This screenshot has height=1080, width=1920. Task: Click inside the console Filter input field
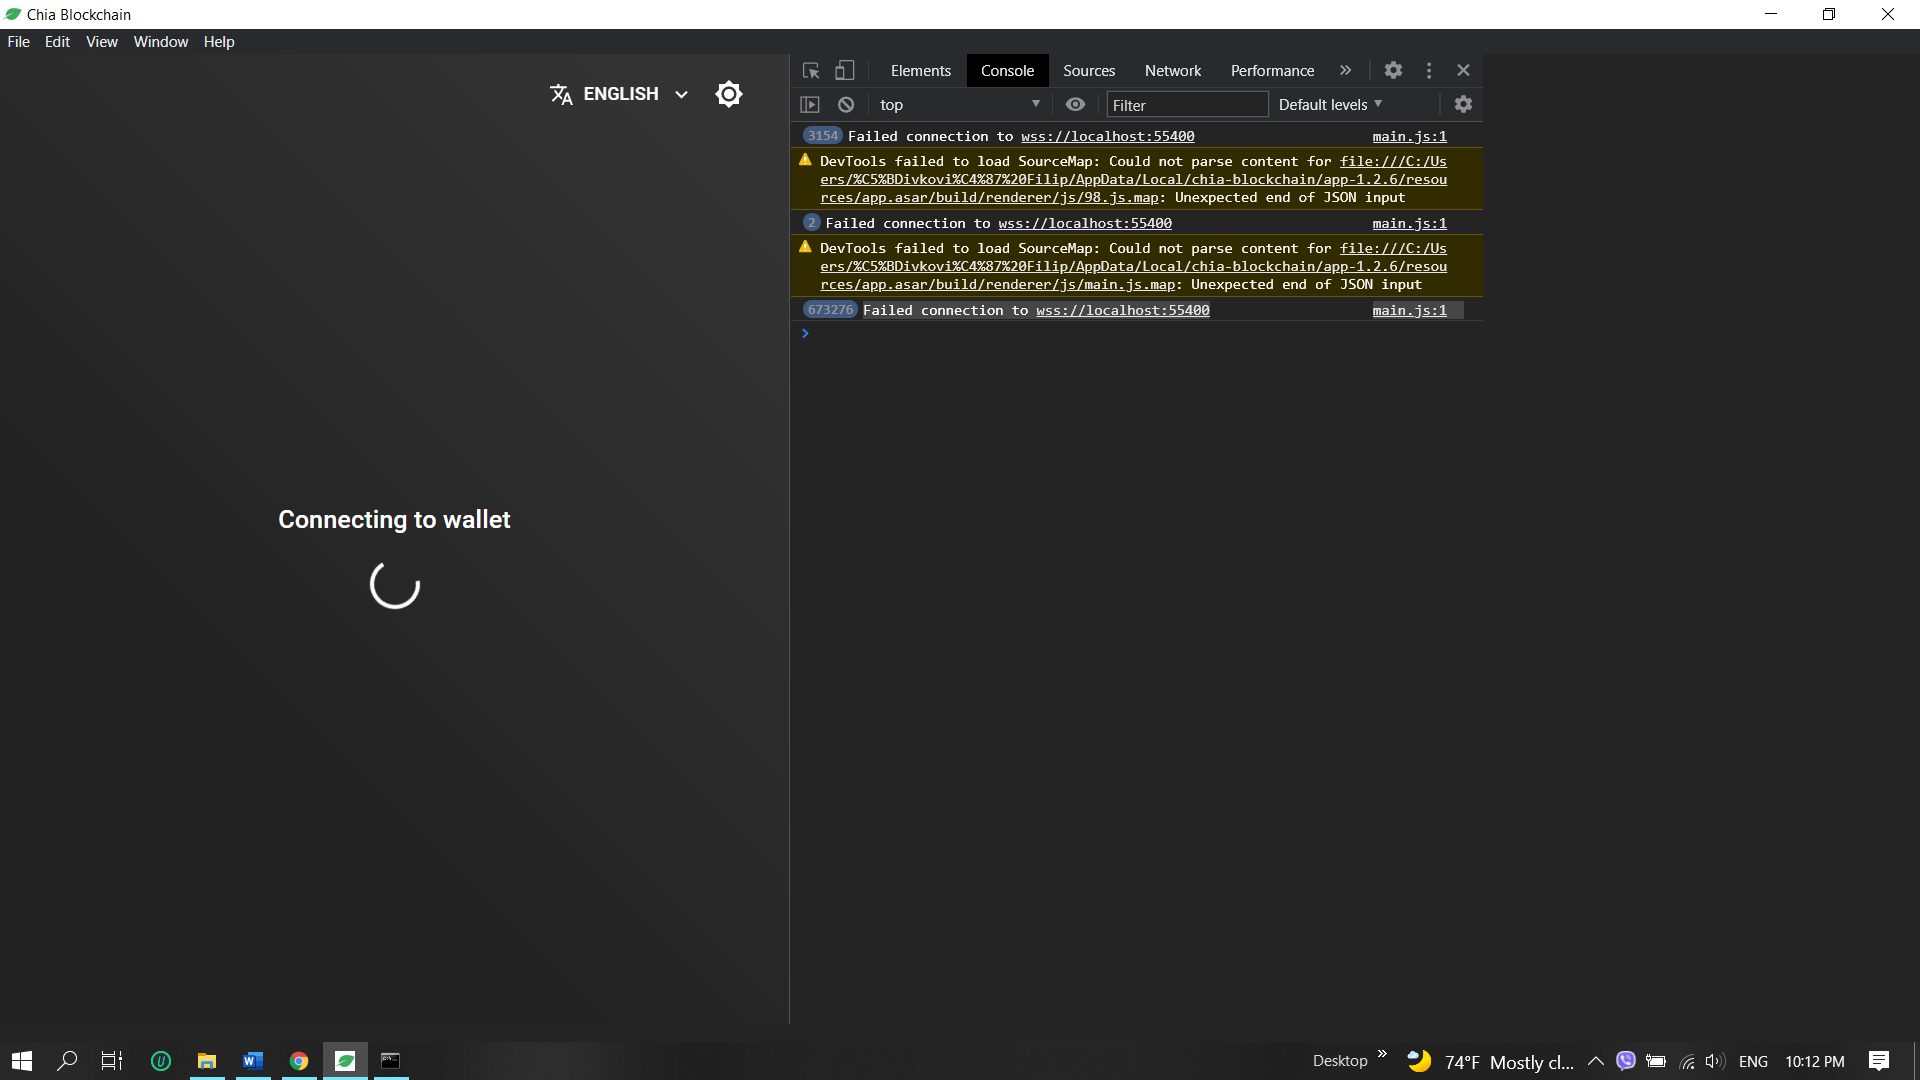[x=1185, y=104]
